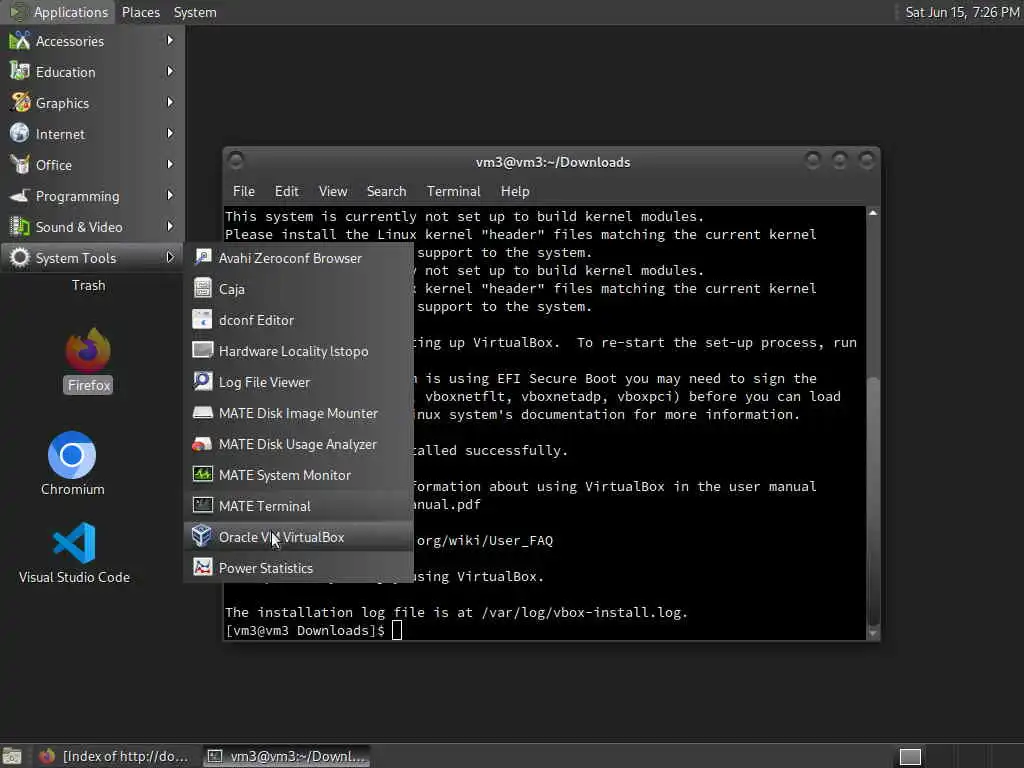The image size is (1024, 768).
Task: Open terminal Search menu
Action: pos(386,191)
